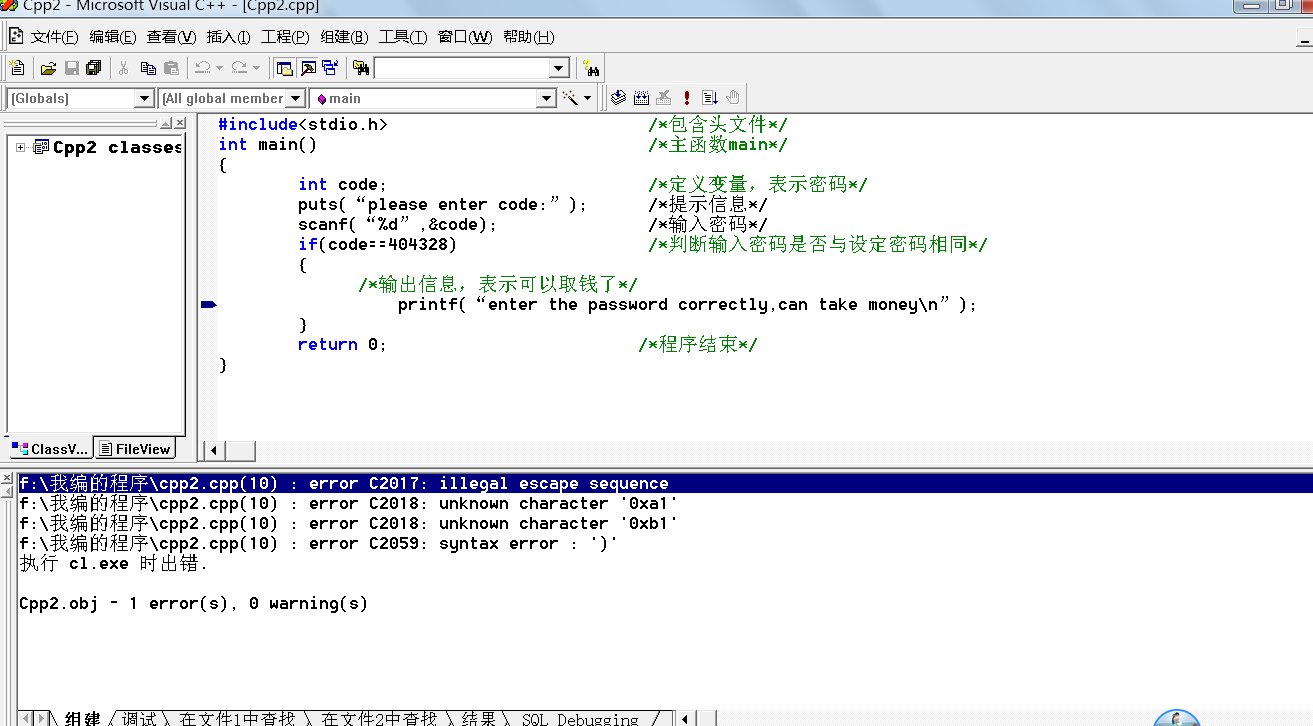
Task: Click the Stop Build icon
Action: [663, 98]
